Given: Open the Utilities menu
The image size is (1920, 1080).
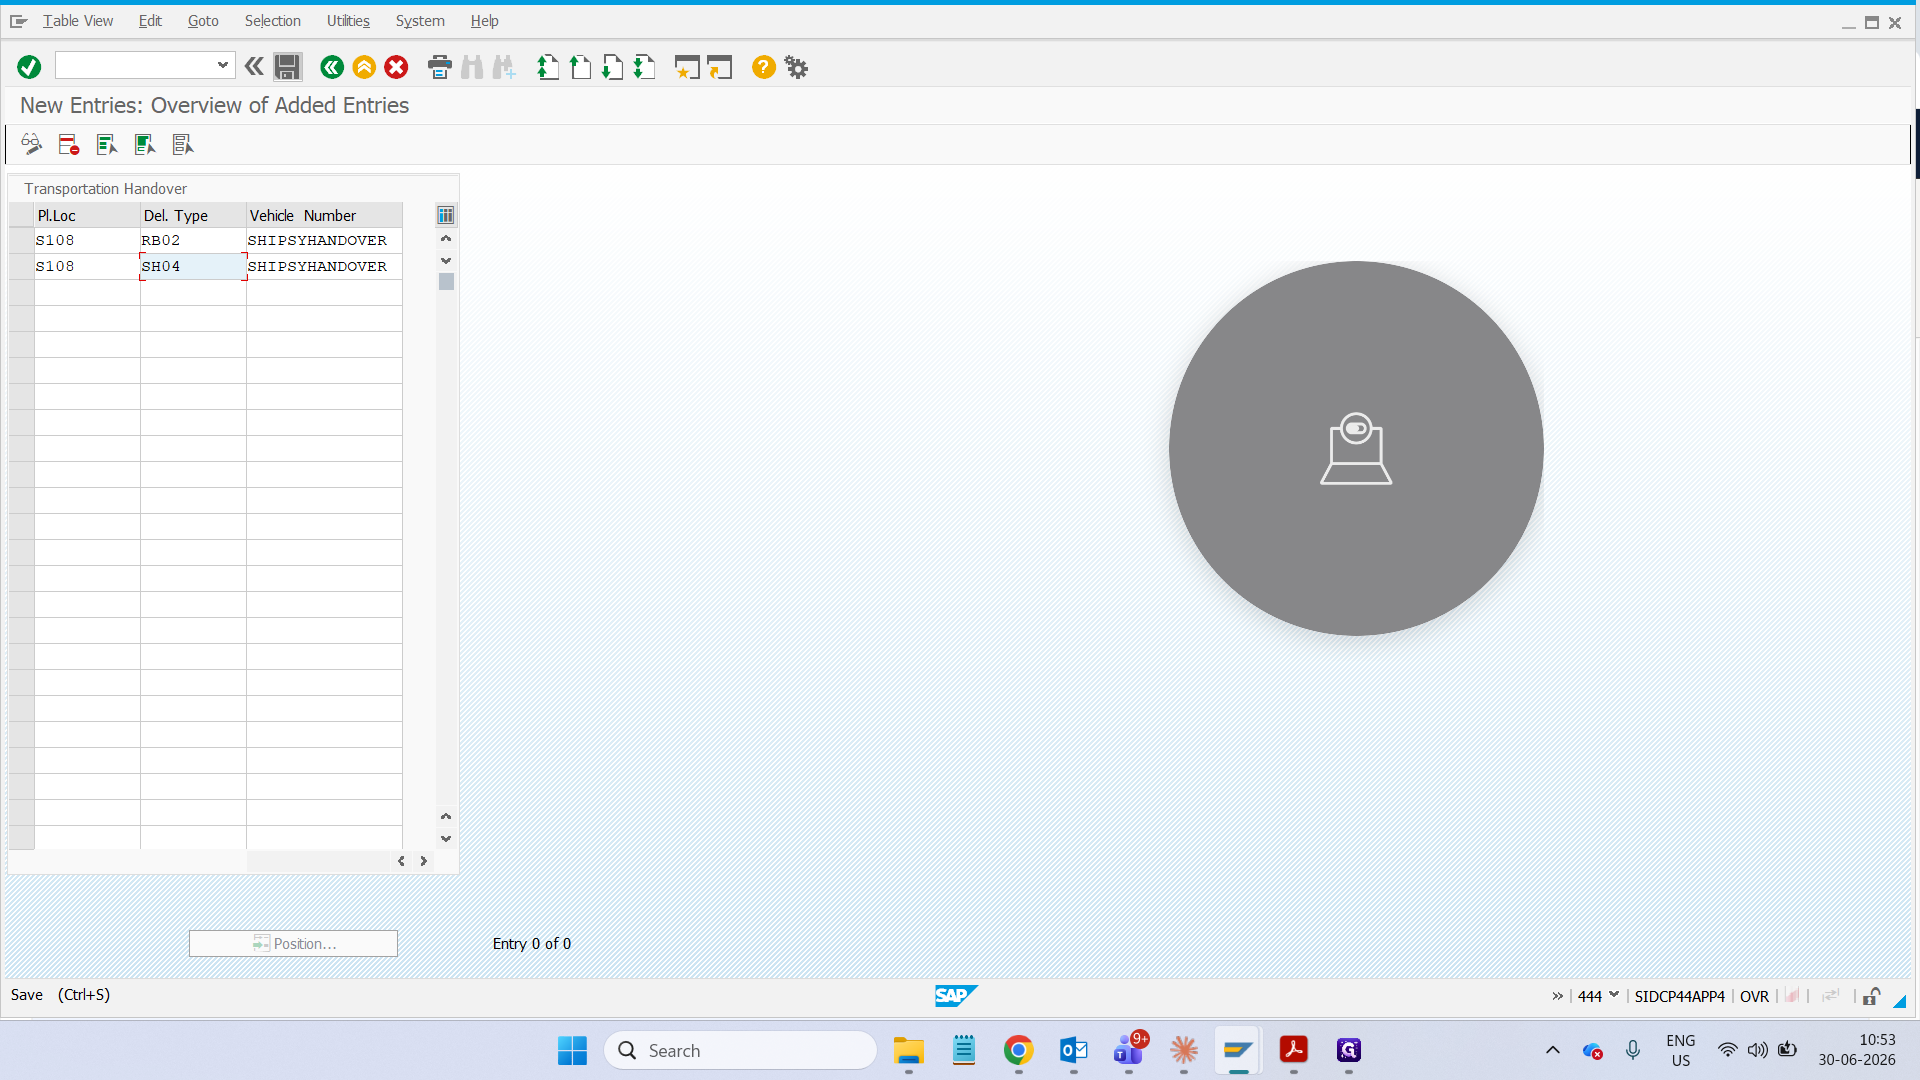Looking at the screenshot, I should click(348, 21).
